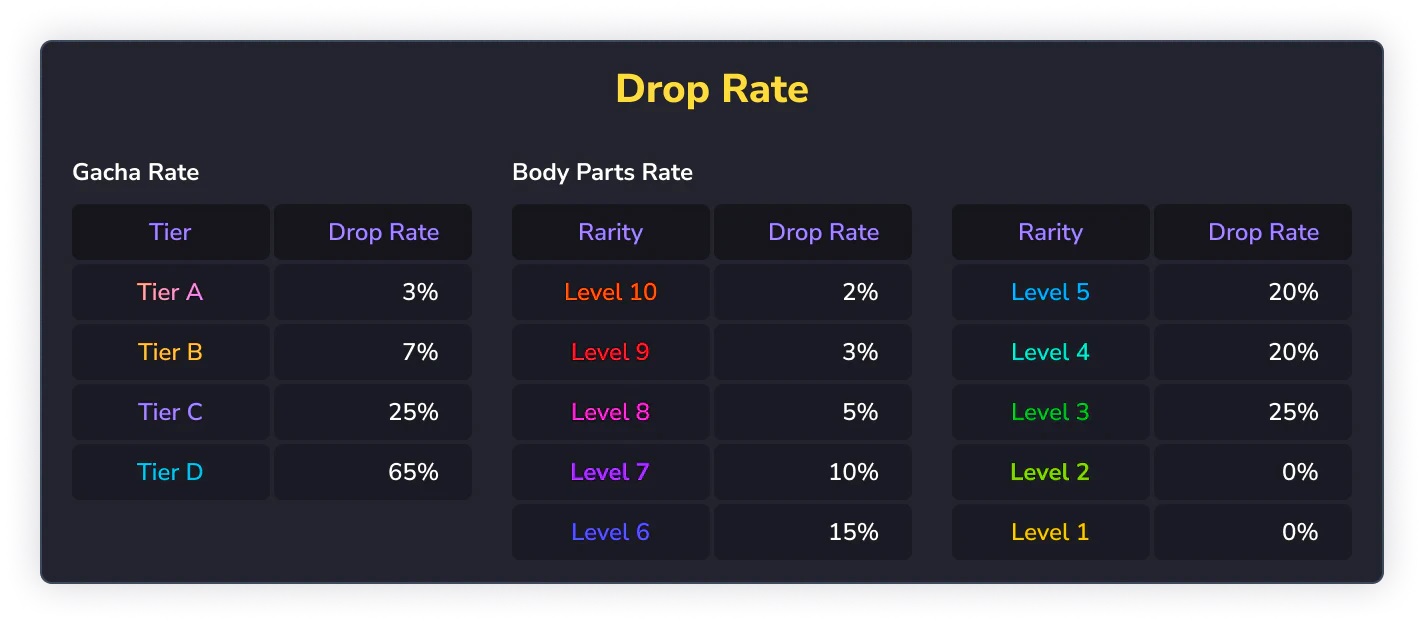The width and height of the screenshot is (1424, 624).
Task: Click the Drop Rate title heading
Action: (711, 89)
